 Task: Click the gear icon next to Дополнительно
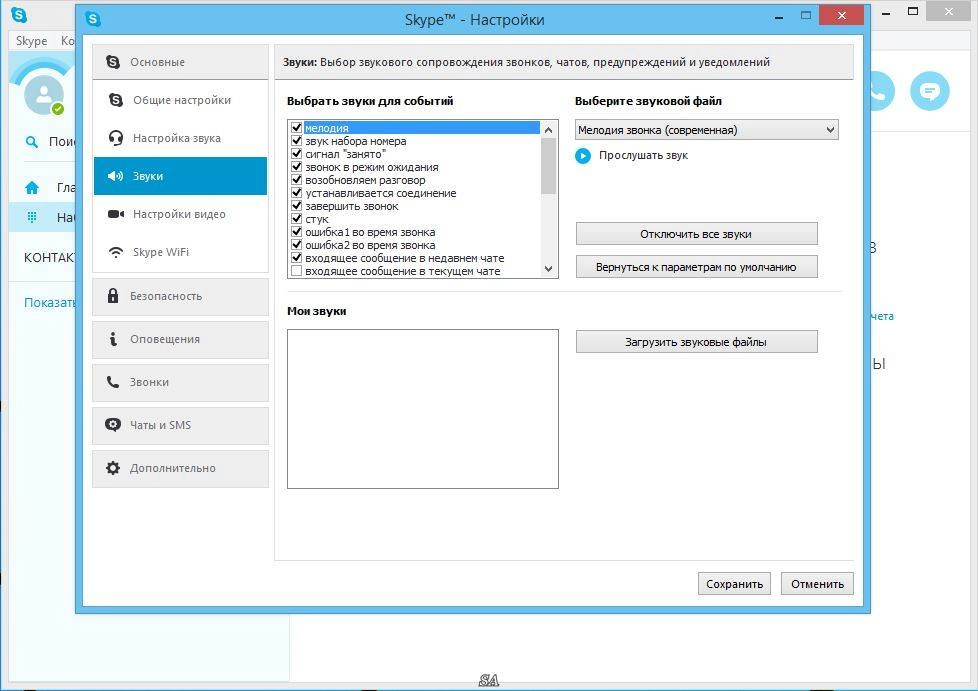[x=113, y=468]
